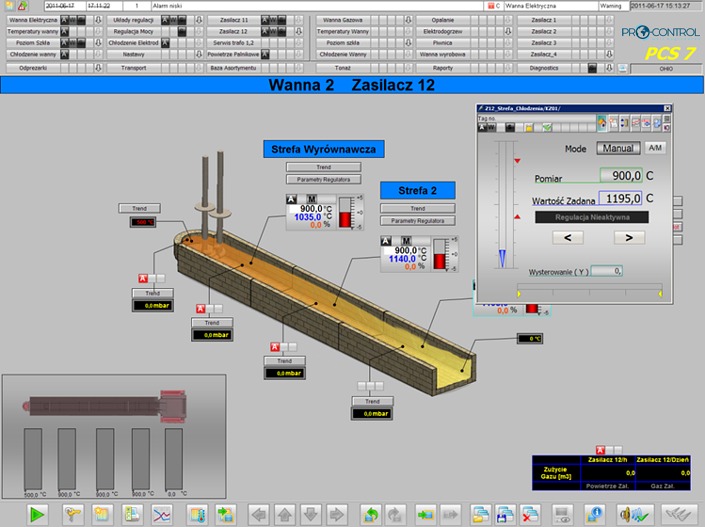This screenshot has width=705, height=527.
Task: Click Trend button under Strefa Wyrównawcza
Action: click(x=323, y=167)
